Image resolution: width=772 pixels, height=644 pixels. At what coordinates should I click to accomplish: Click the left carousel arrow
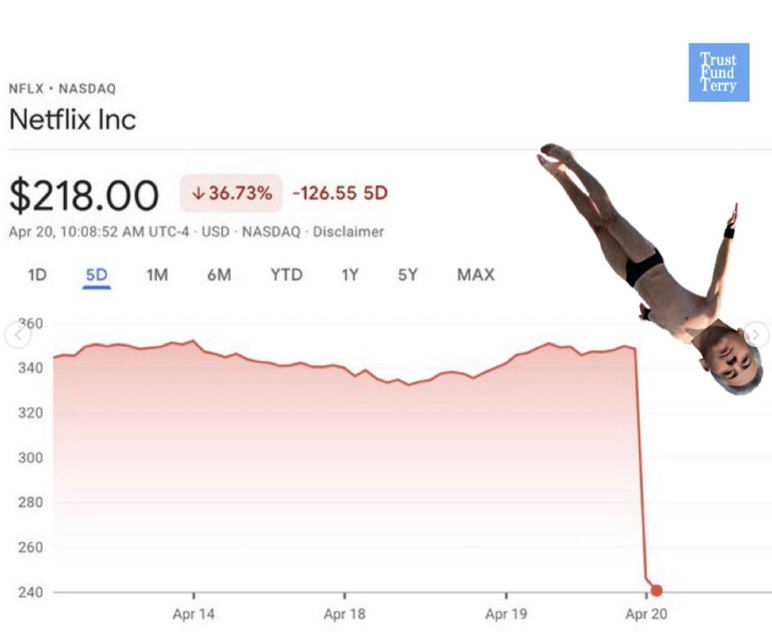point(17,334)
